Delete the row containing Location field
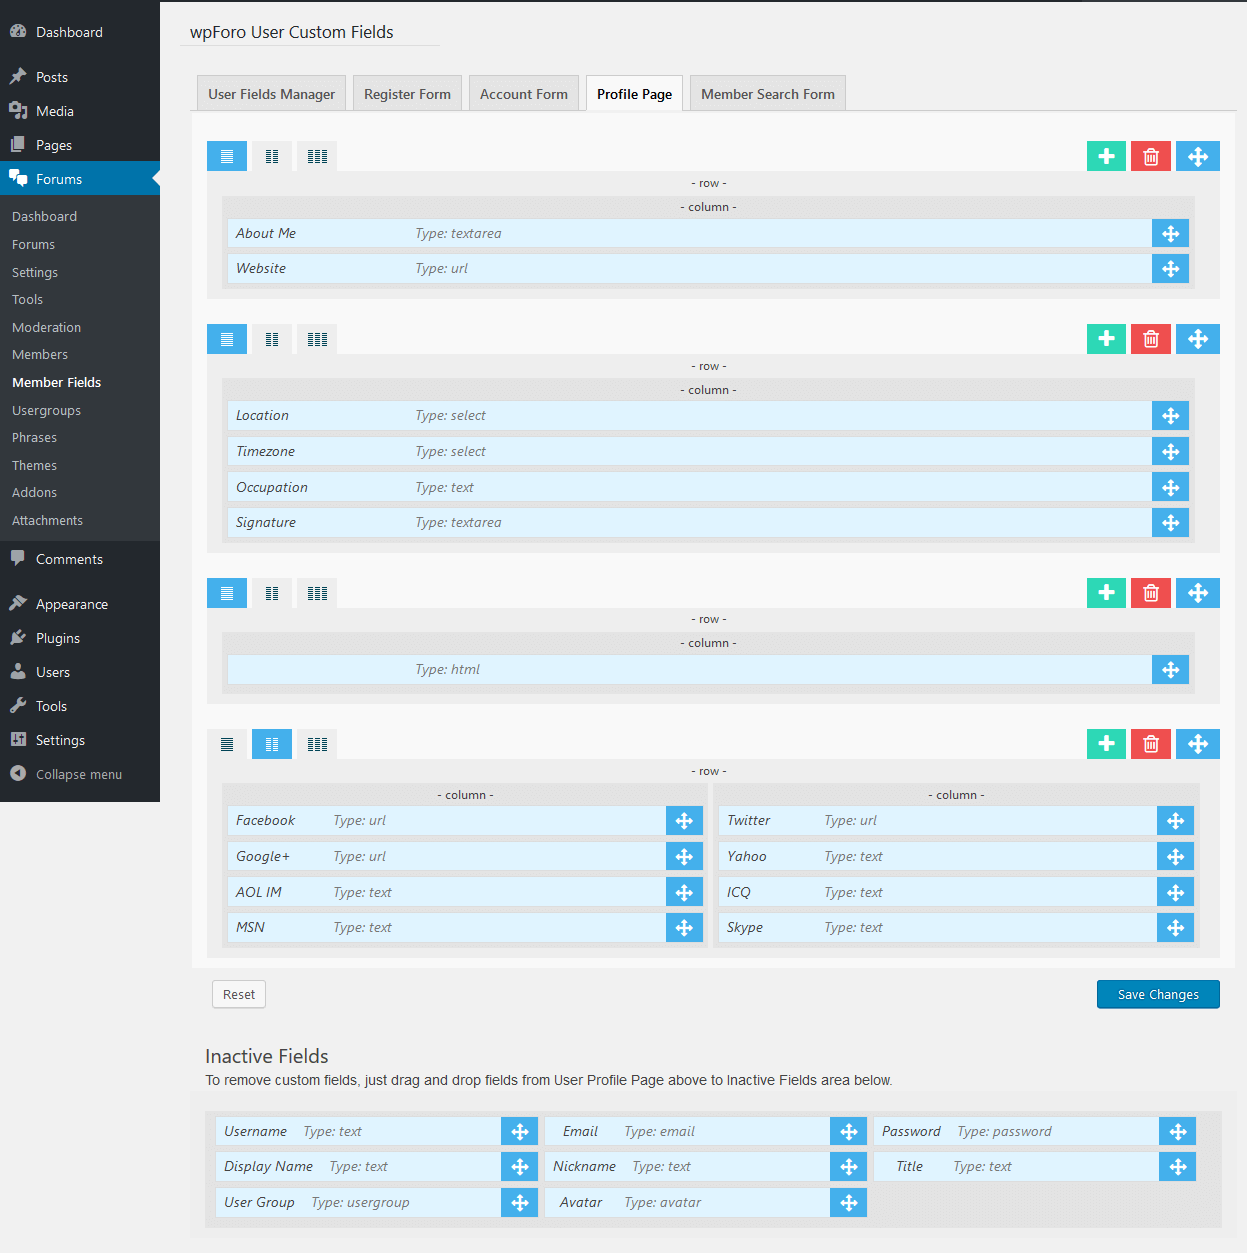 pos(1151,339)
